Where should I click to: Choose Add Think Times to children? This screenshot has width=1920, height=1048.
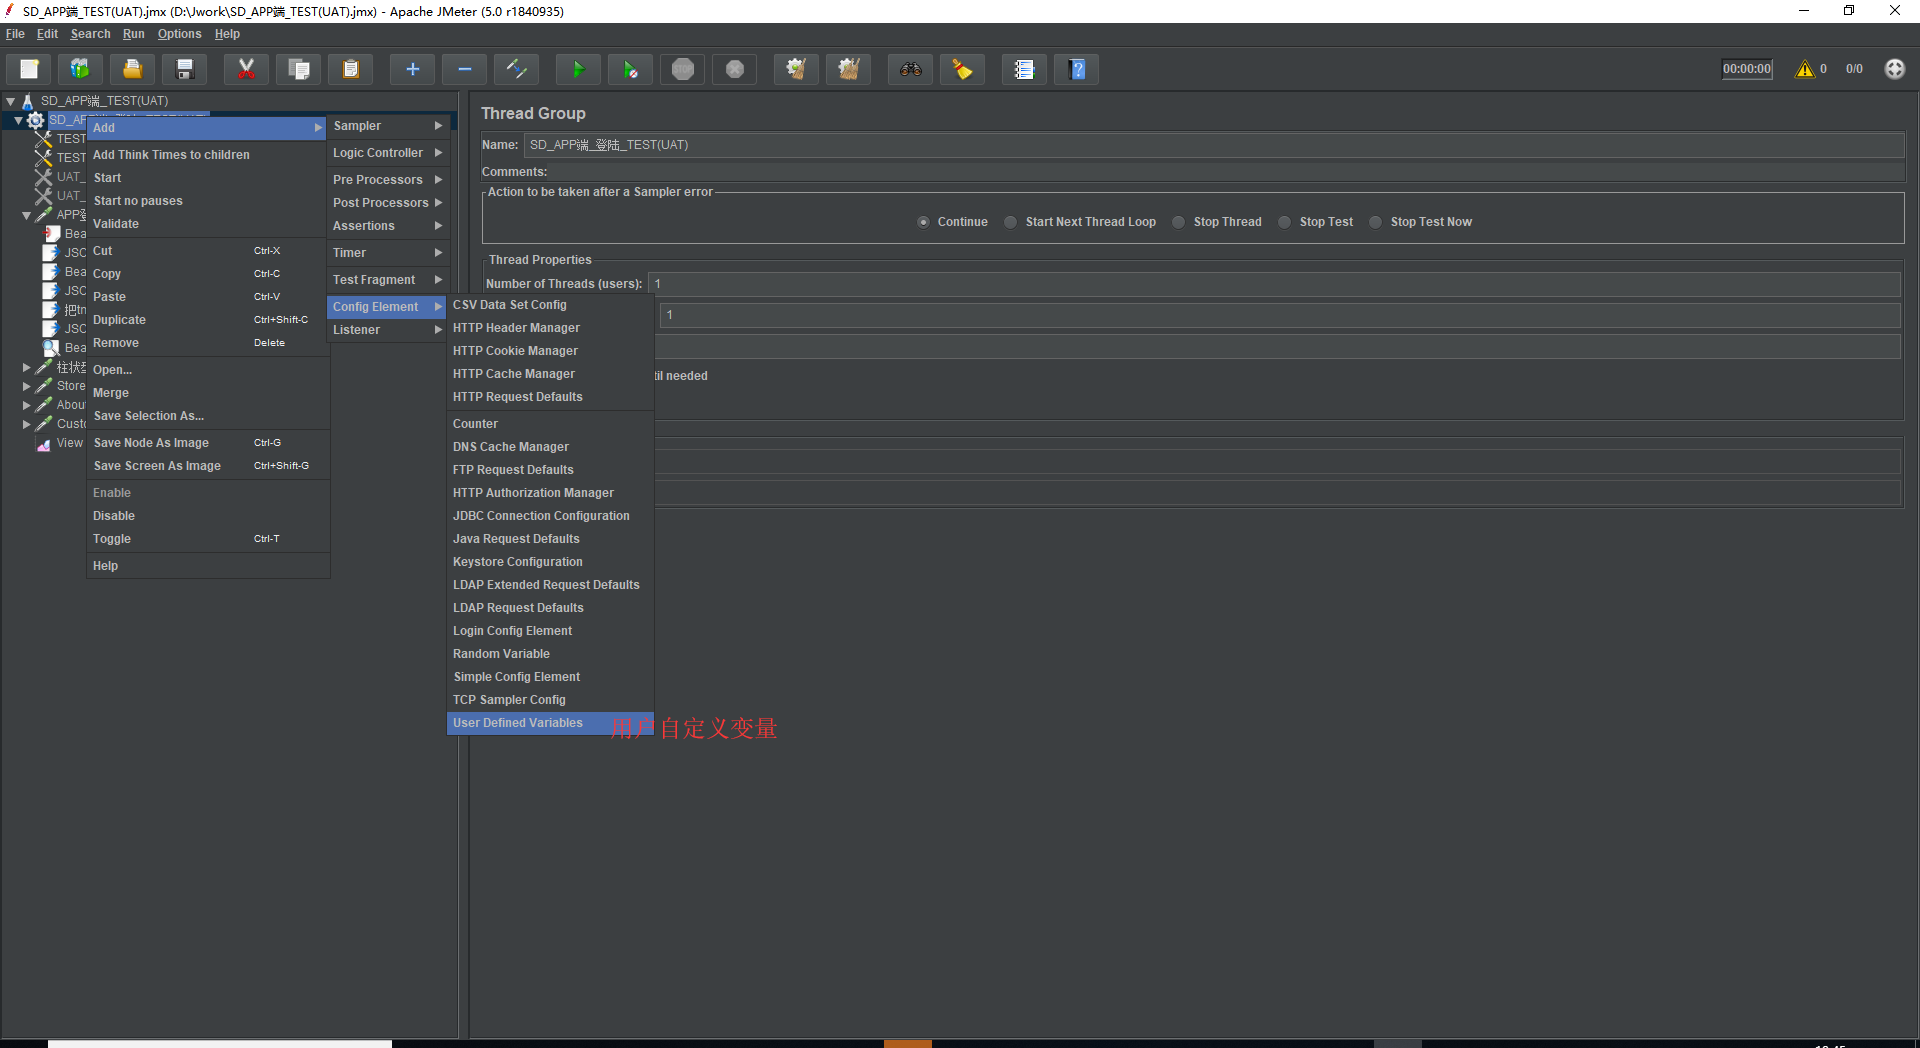coord(208,155)
